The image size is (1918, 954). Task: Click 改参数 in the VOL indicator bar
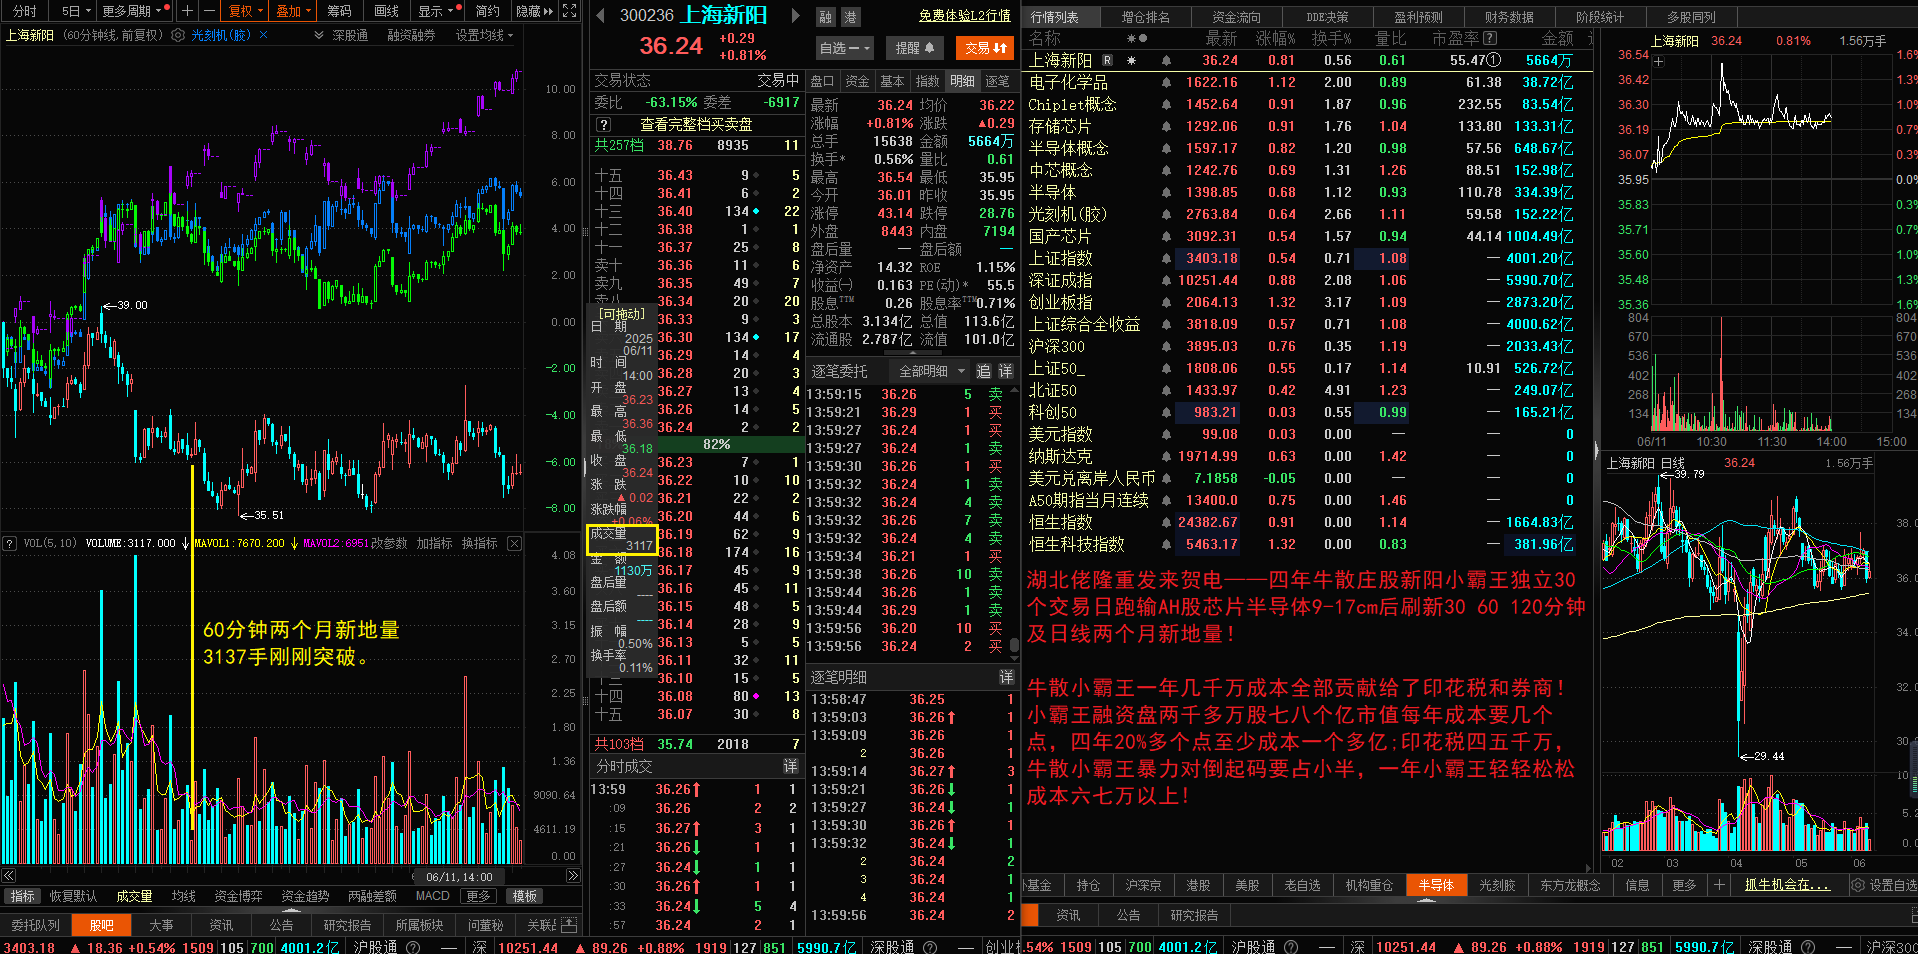389,544
